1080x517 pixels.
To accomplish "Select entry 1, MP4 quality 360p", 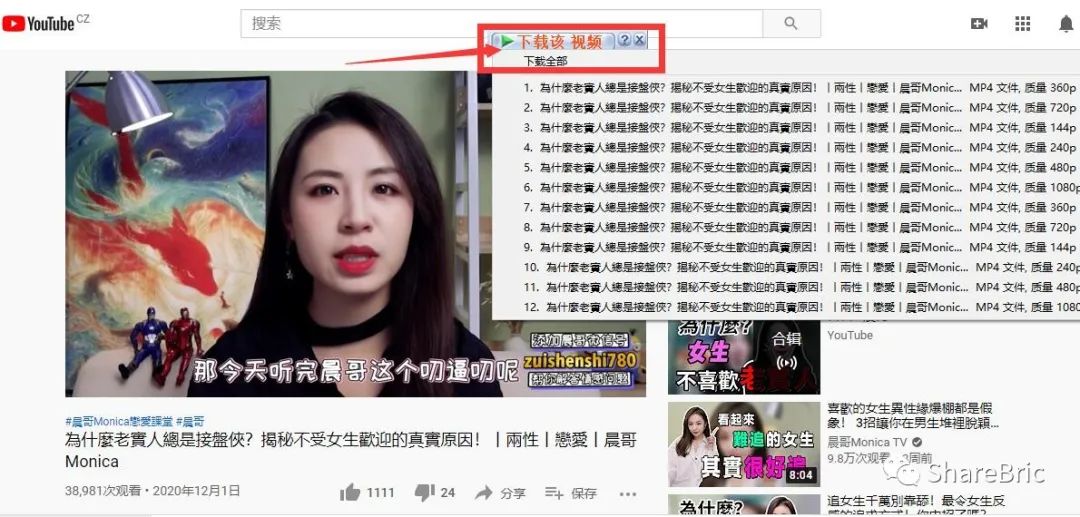I will point(800,88).
